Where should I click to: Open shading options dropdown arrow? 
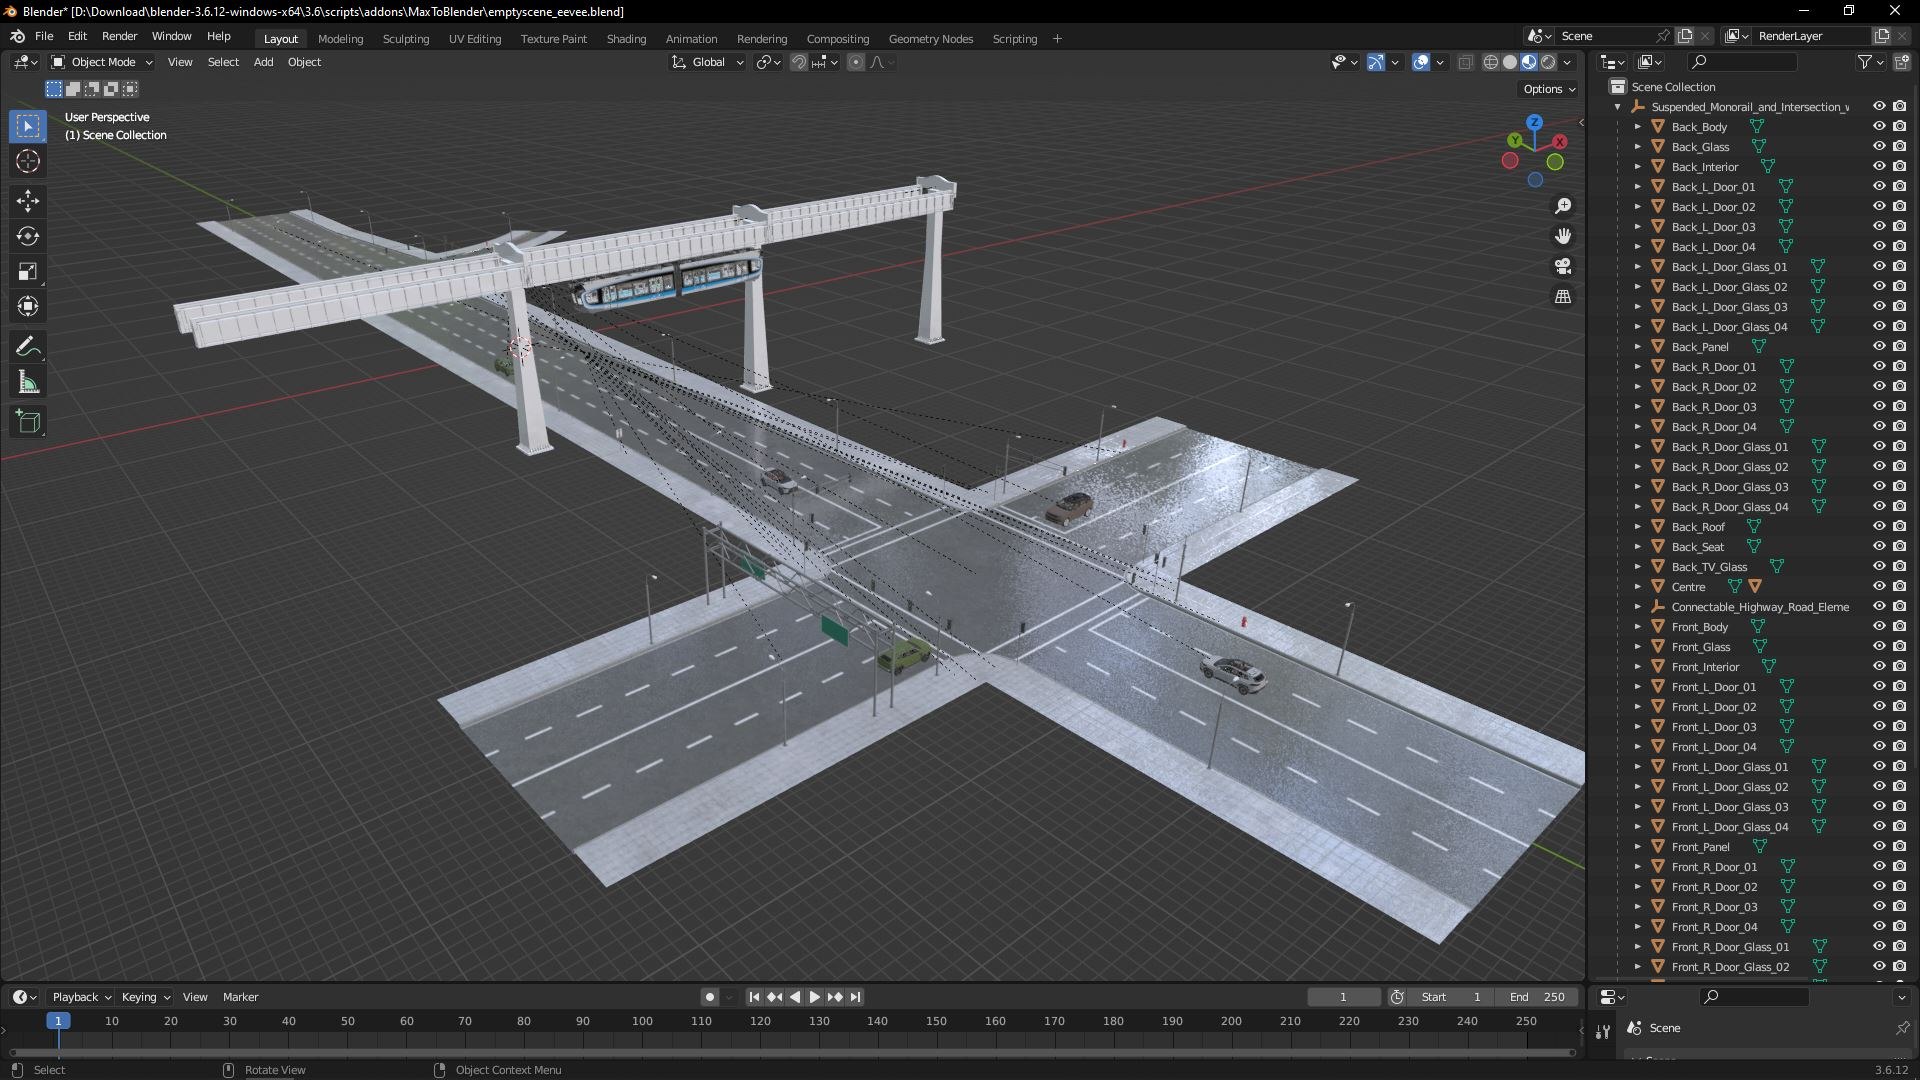(x=1568, y=62)
